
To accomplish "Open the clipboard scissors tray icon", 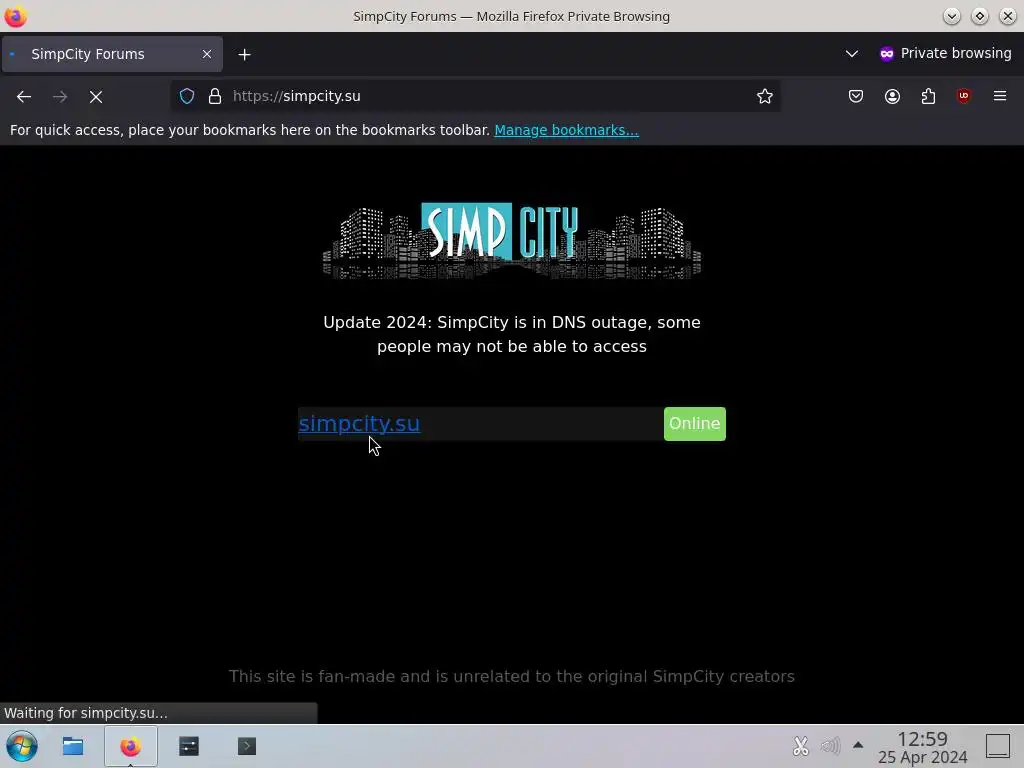I will pyautogui.click(x=801, y=746).
